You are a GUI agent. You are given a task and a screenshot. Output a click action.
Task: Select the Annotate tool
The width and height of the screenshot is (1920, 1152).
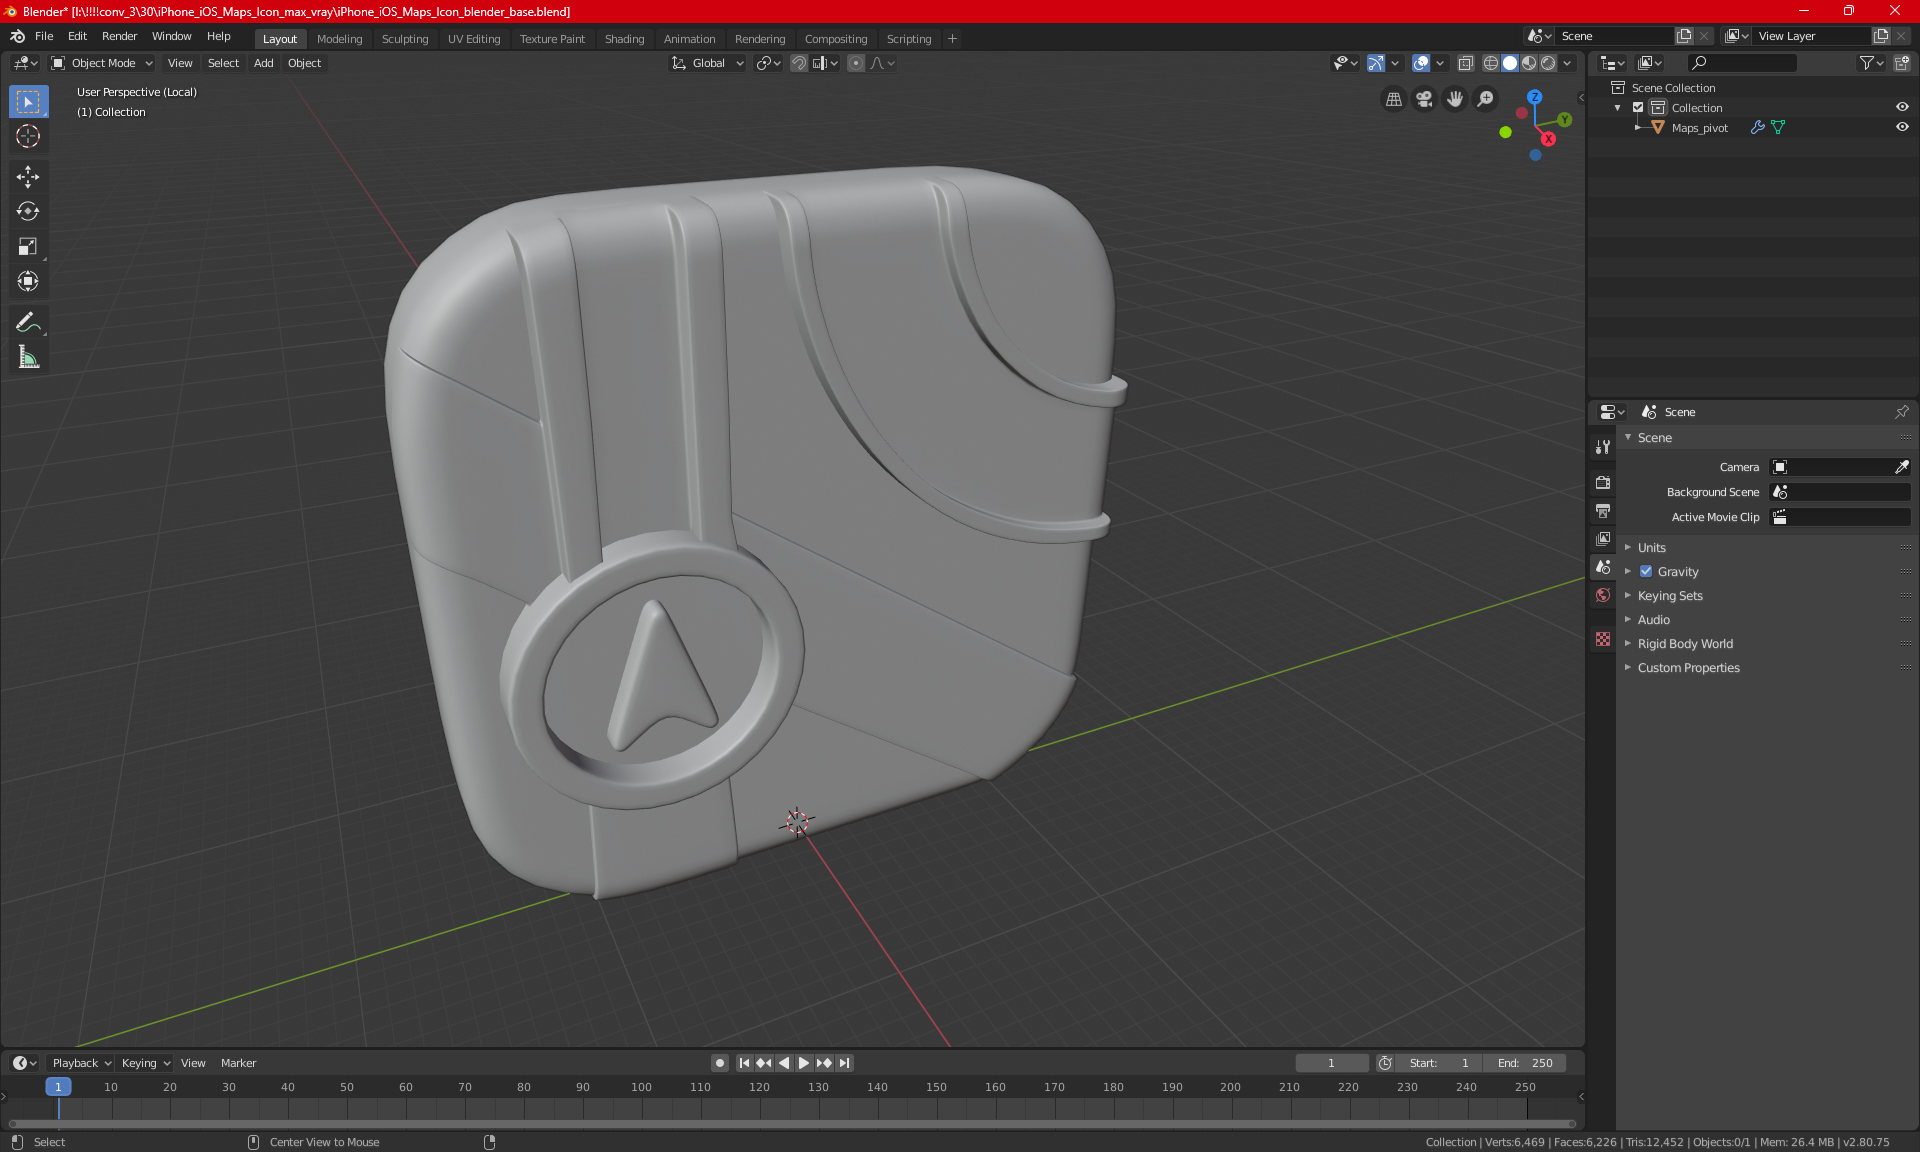click(28, 323)
